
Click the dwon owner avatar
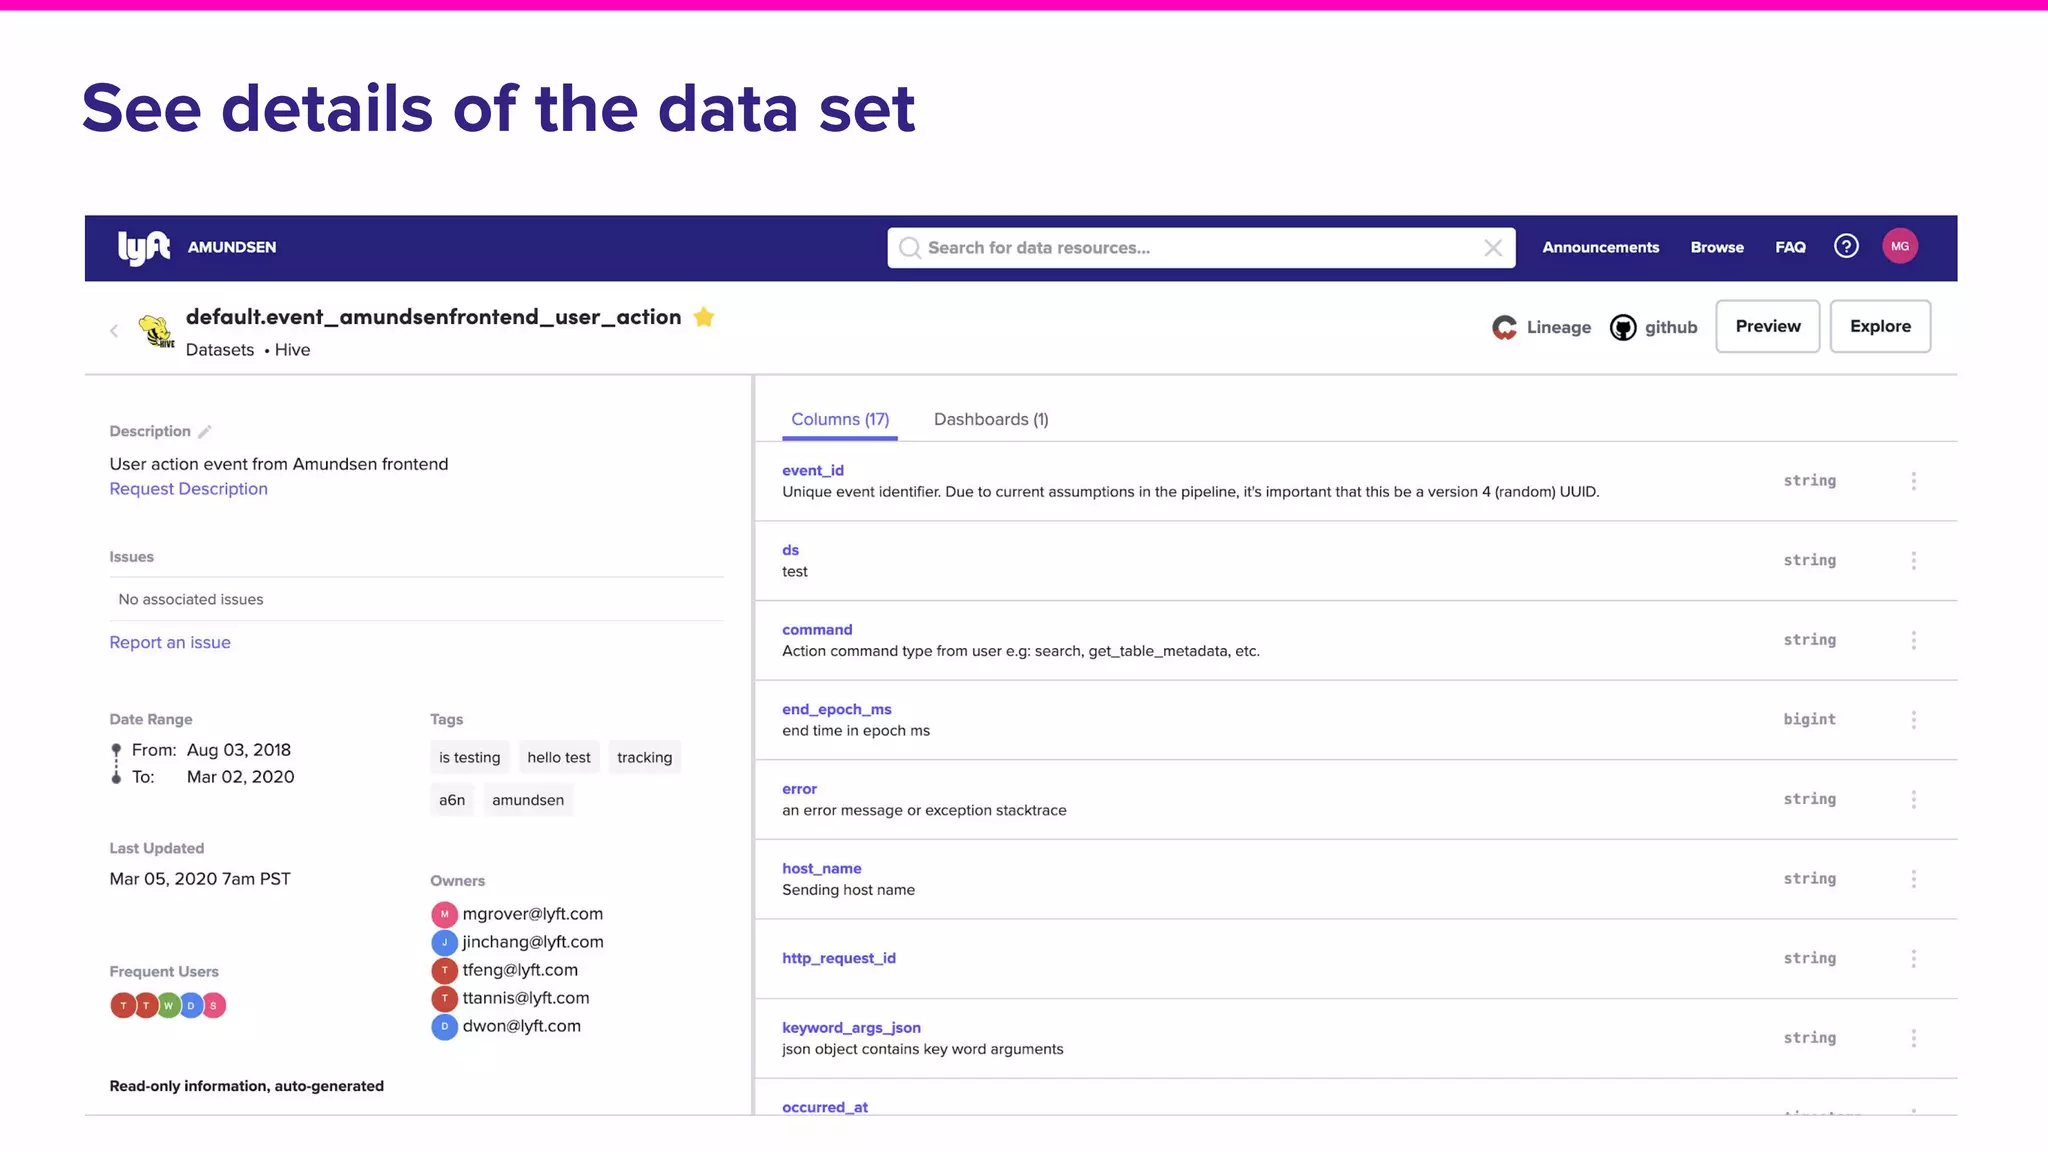(x=444, y=1026)
